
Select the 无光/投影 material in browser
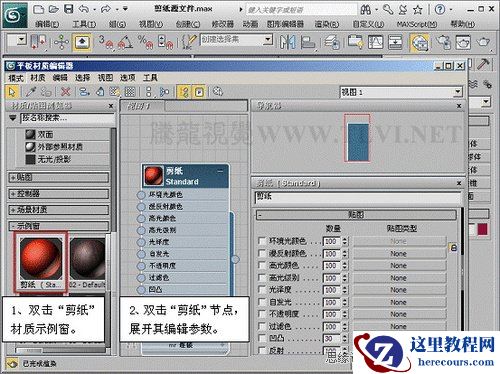coord(49,159)
